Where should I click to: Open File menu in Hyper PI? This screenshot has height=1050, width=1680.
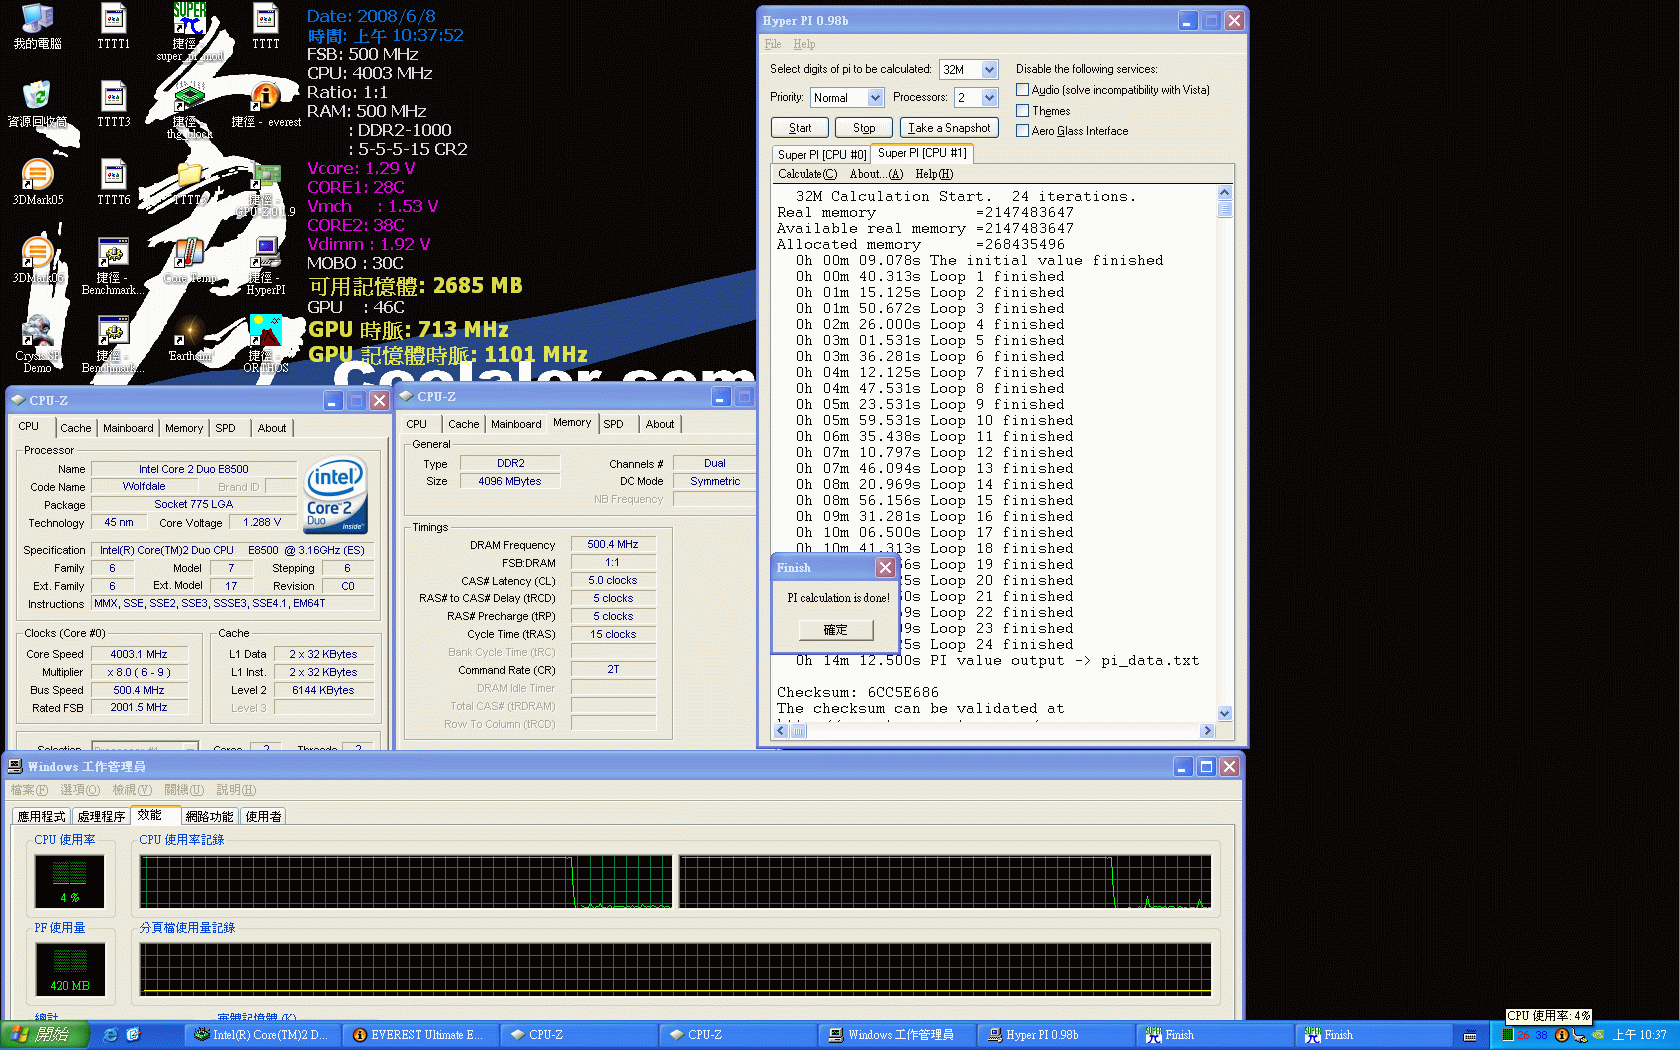coord(773,44)
